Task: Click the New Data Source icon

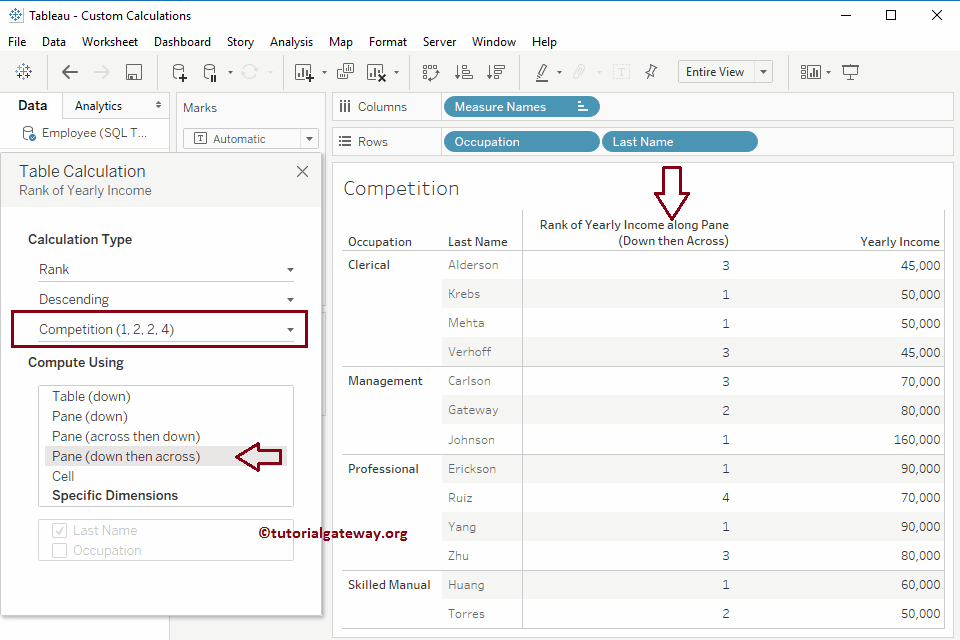Action: point(179,72)
